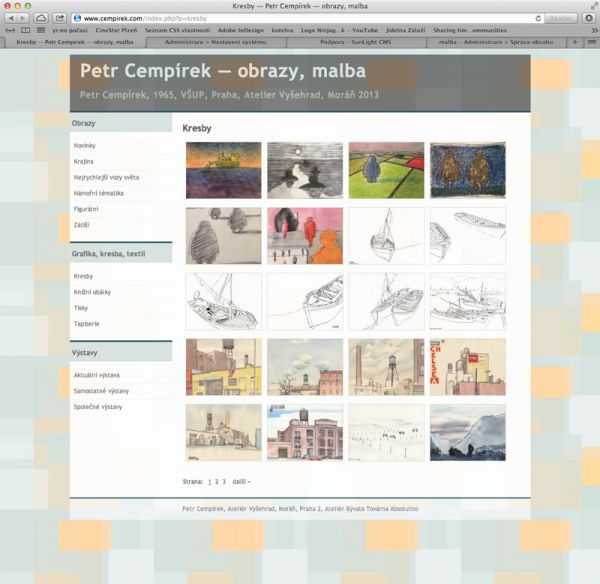Go to page 2 in pagination
Viewport: 600px width, 584px height.
pos(217,482)
